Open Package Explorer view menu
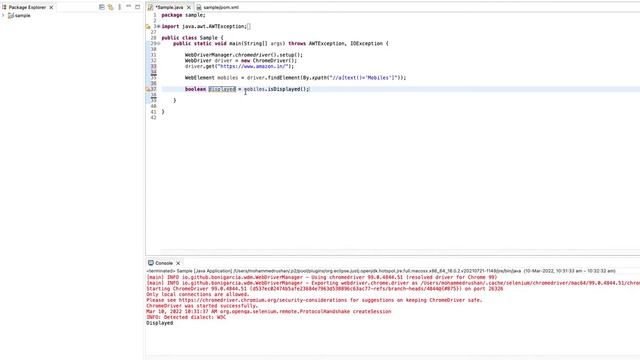The height and width of the screenshot is (360, 640). 120,7
